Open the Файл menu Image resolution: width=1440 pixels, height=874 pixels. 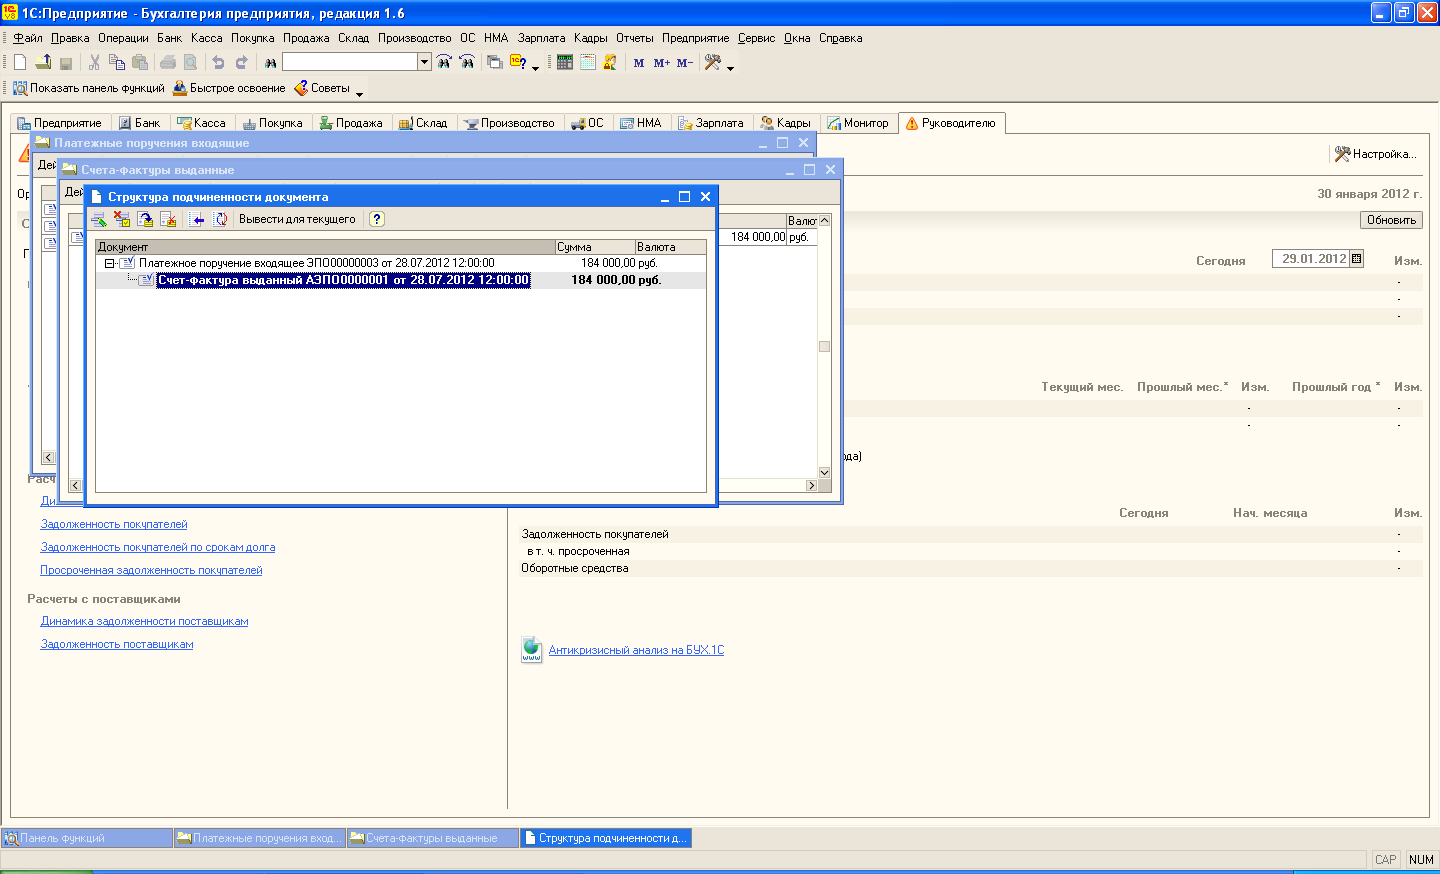(x=28, y=38)
